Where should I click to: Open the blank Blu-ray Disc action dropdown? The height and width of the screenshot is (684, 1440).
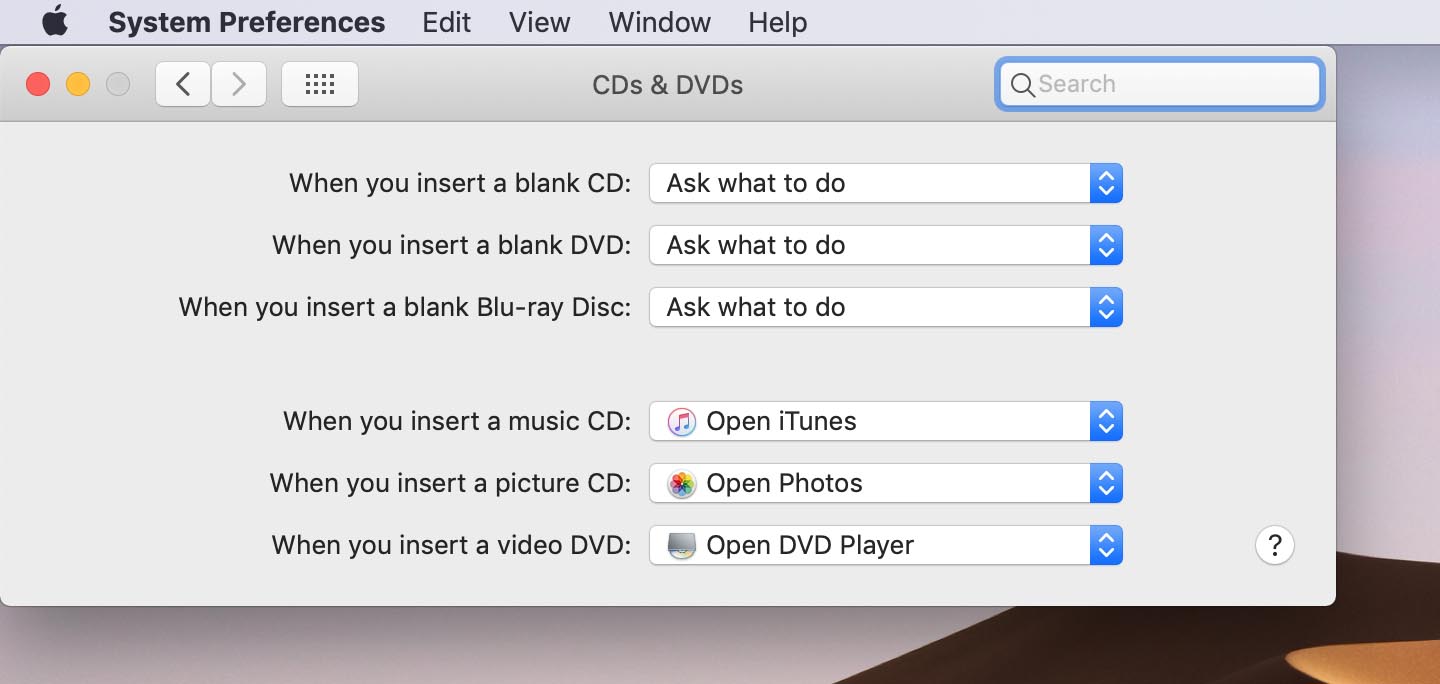point(886,307)
